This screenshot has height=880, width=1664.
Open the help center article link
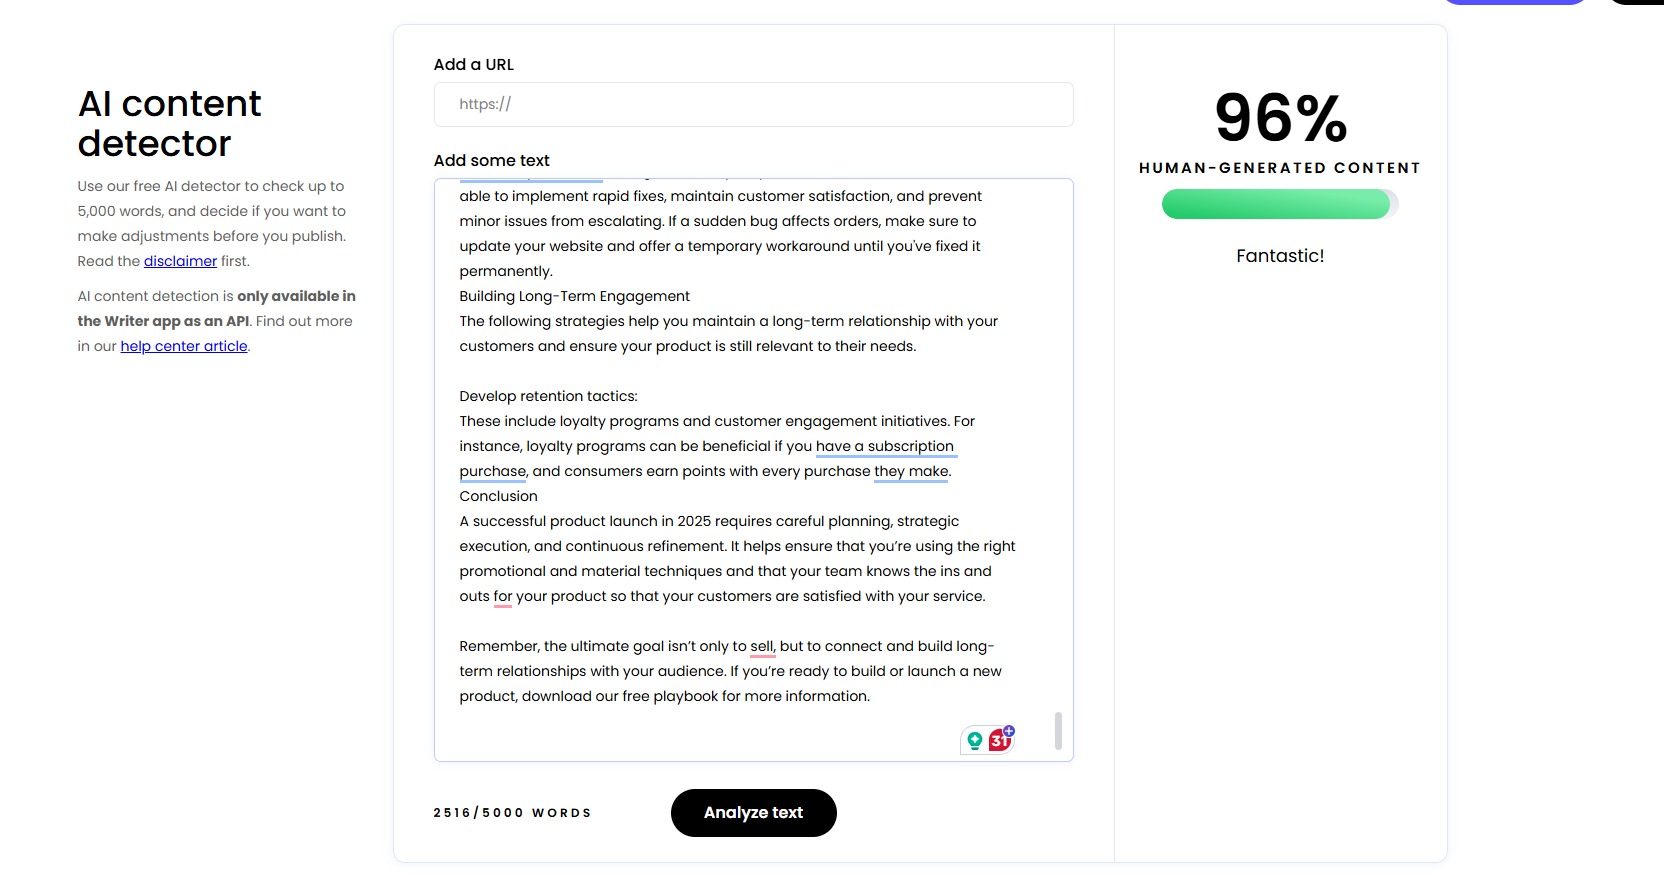click(x=184, y=346)
